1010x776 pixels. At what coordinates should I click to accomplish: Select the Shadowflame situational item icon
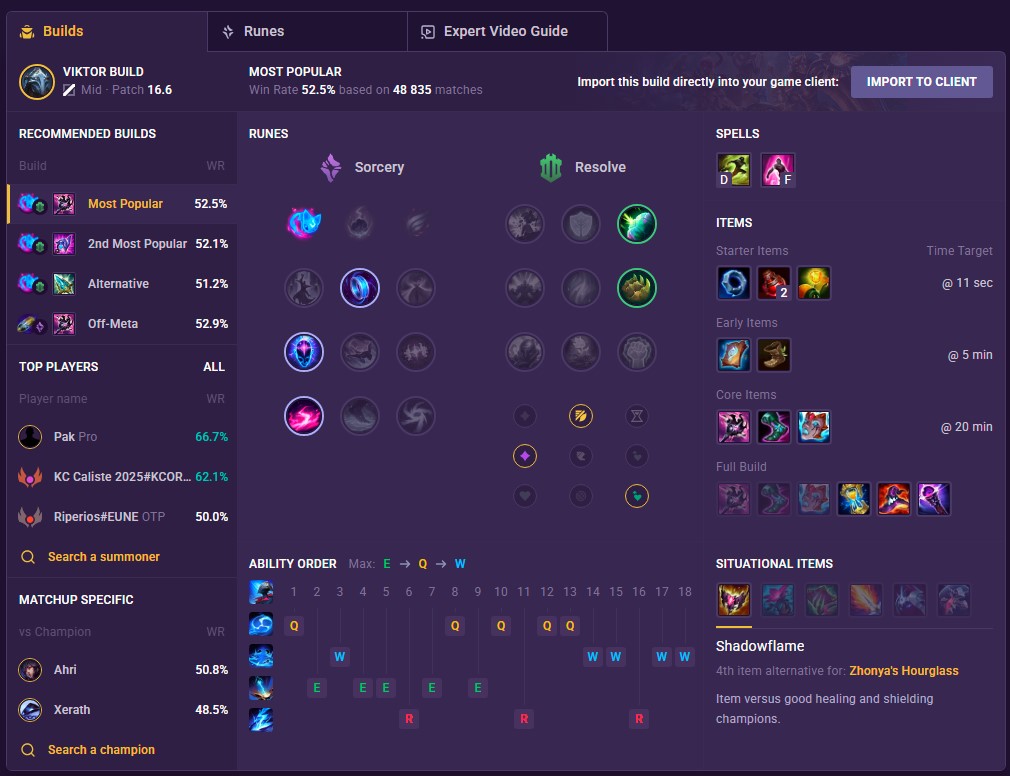point(734,600)
